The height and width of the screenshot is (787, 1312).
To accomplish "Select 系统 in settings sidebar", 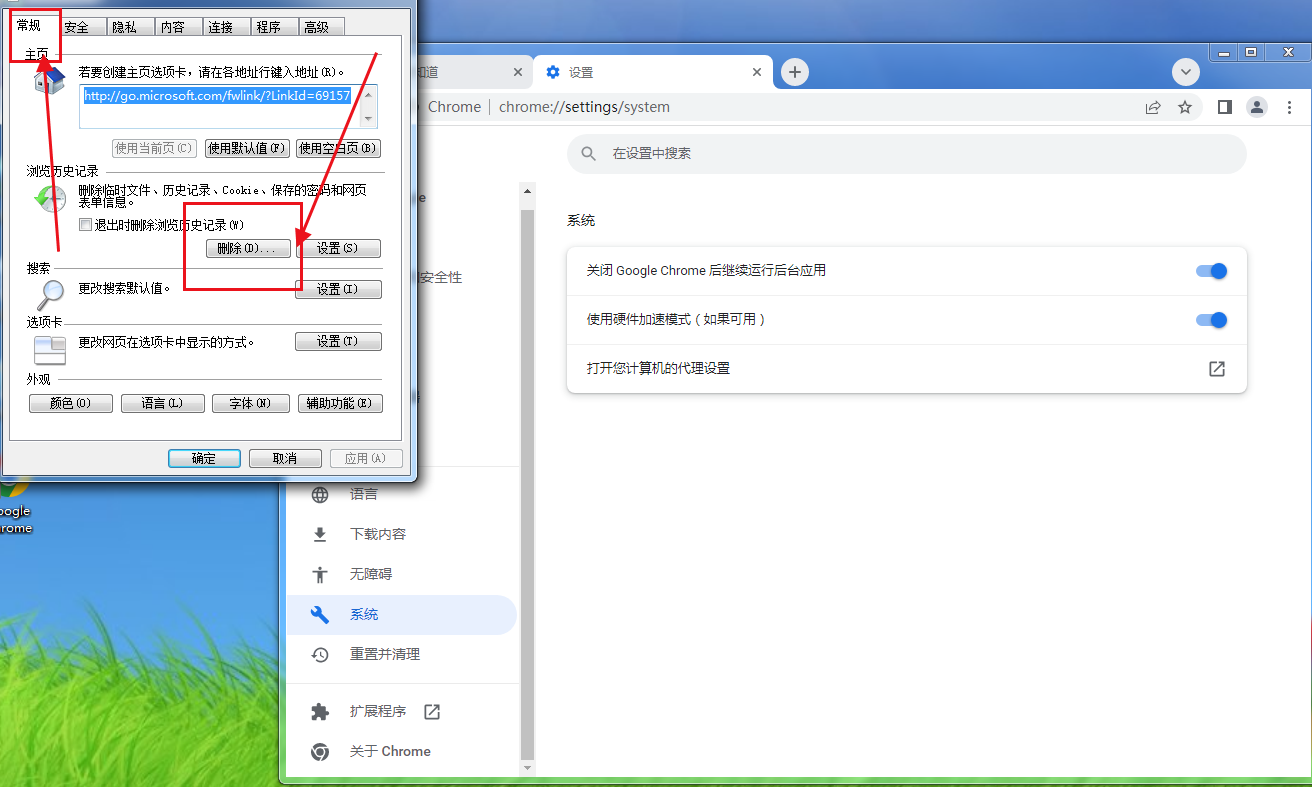I will pos(401,614).
